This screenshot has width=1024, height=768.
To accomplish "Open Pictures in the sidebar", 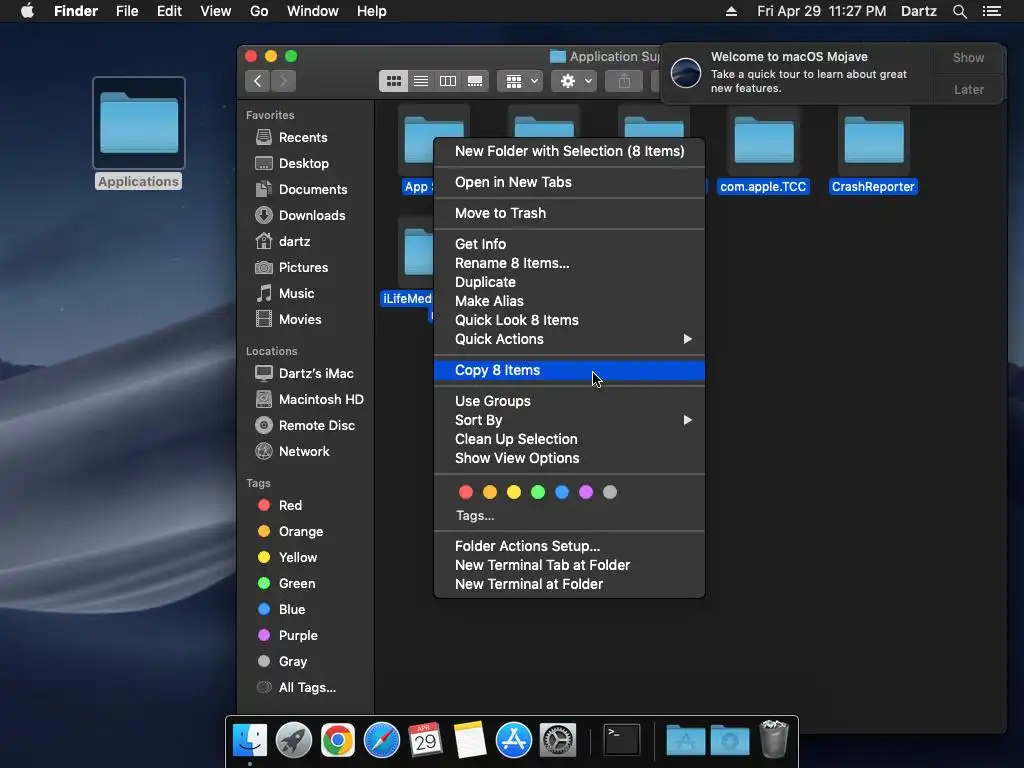I will click(305, 268).
